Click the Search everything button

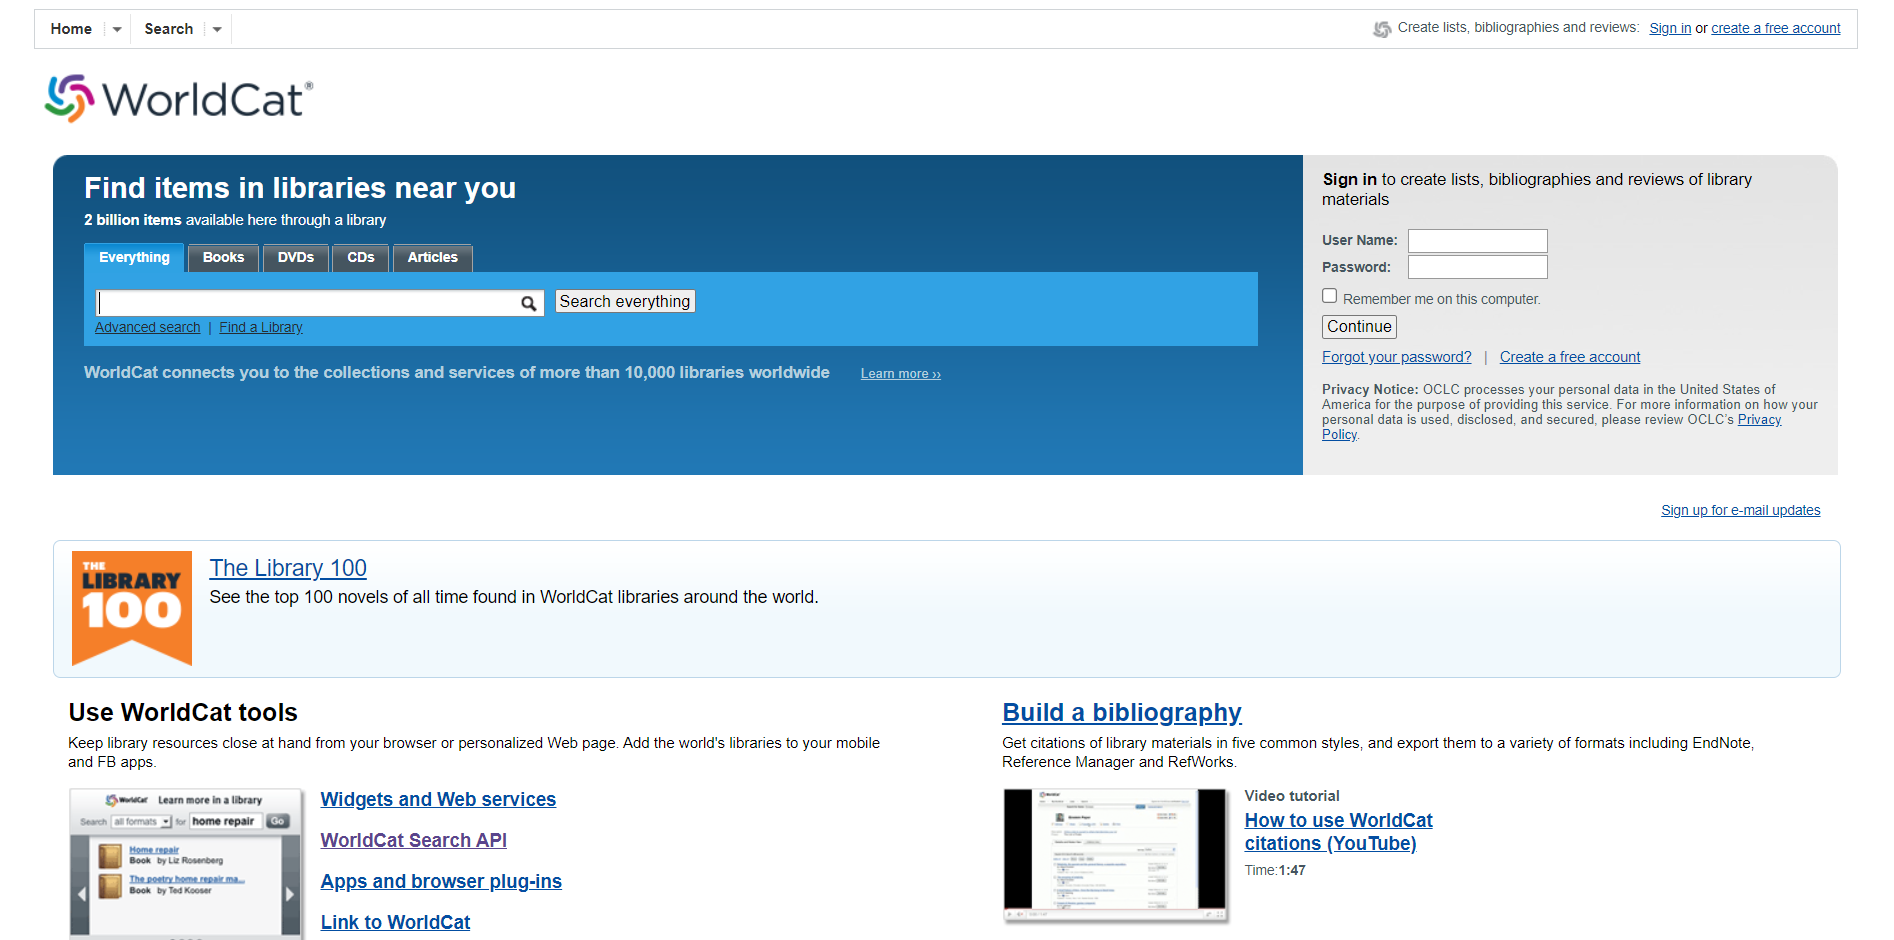tap(625, 302)
